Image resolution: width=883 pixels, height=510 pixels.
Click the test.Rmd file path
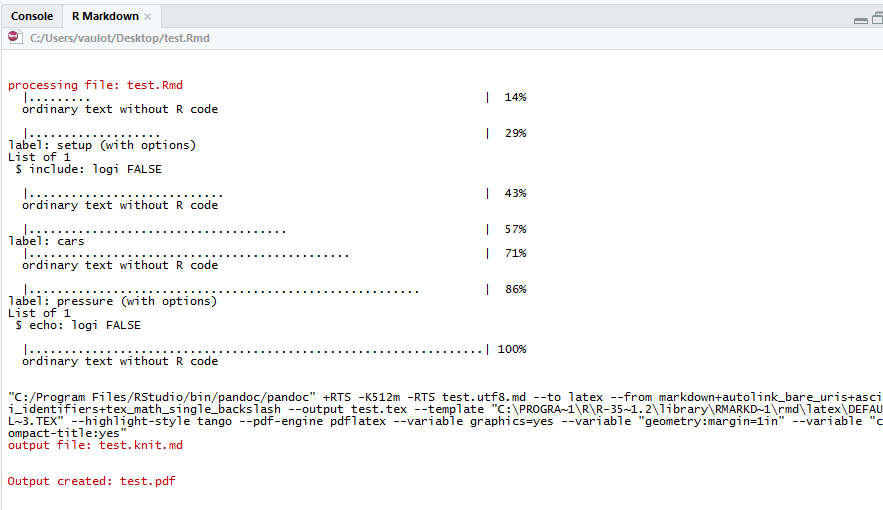pos(119,38)
